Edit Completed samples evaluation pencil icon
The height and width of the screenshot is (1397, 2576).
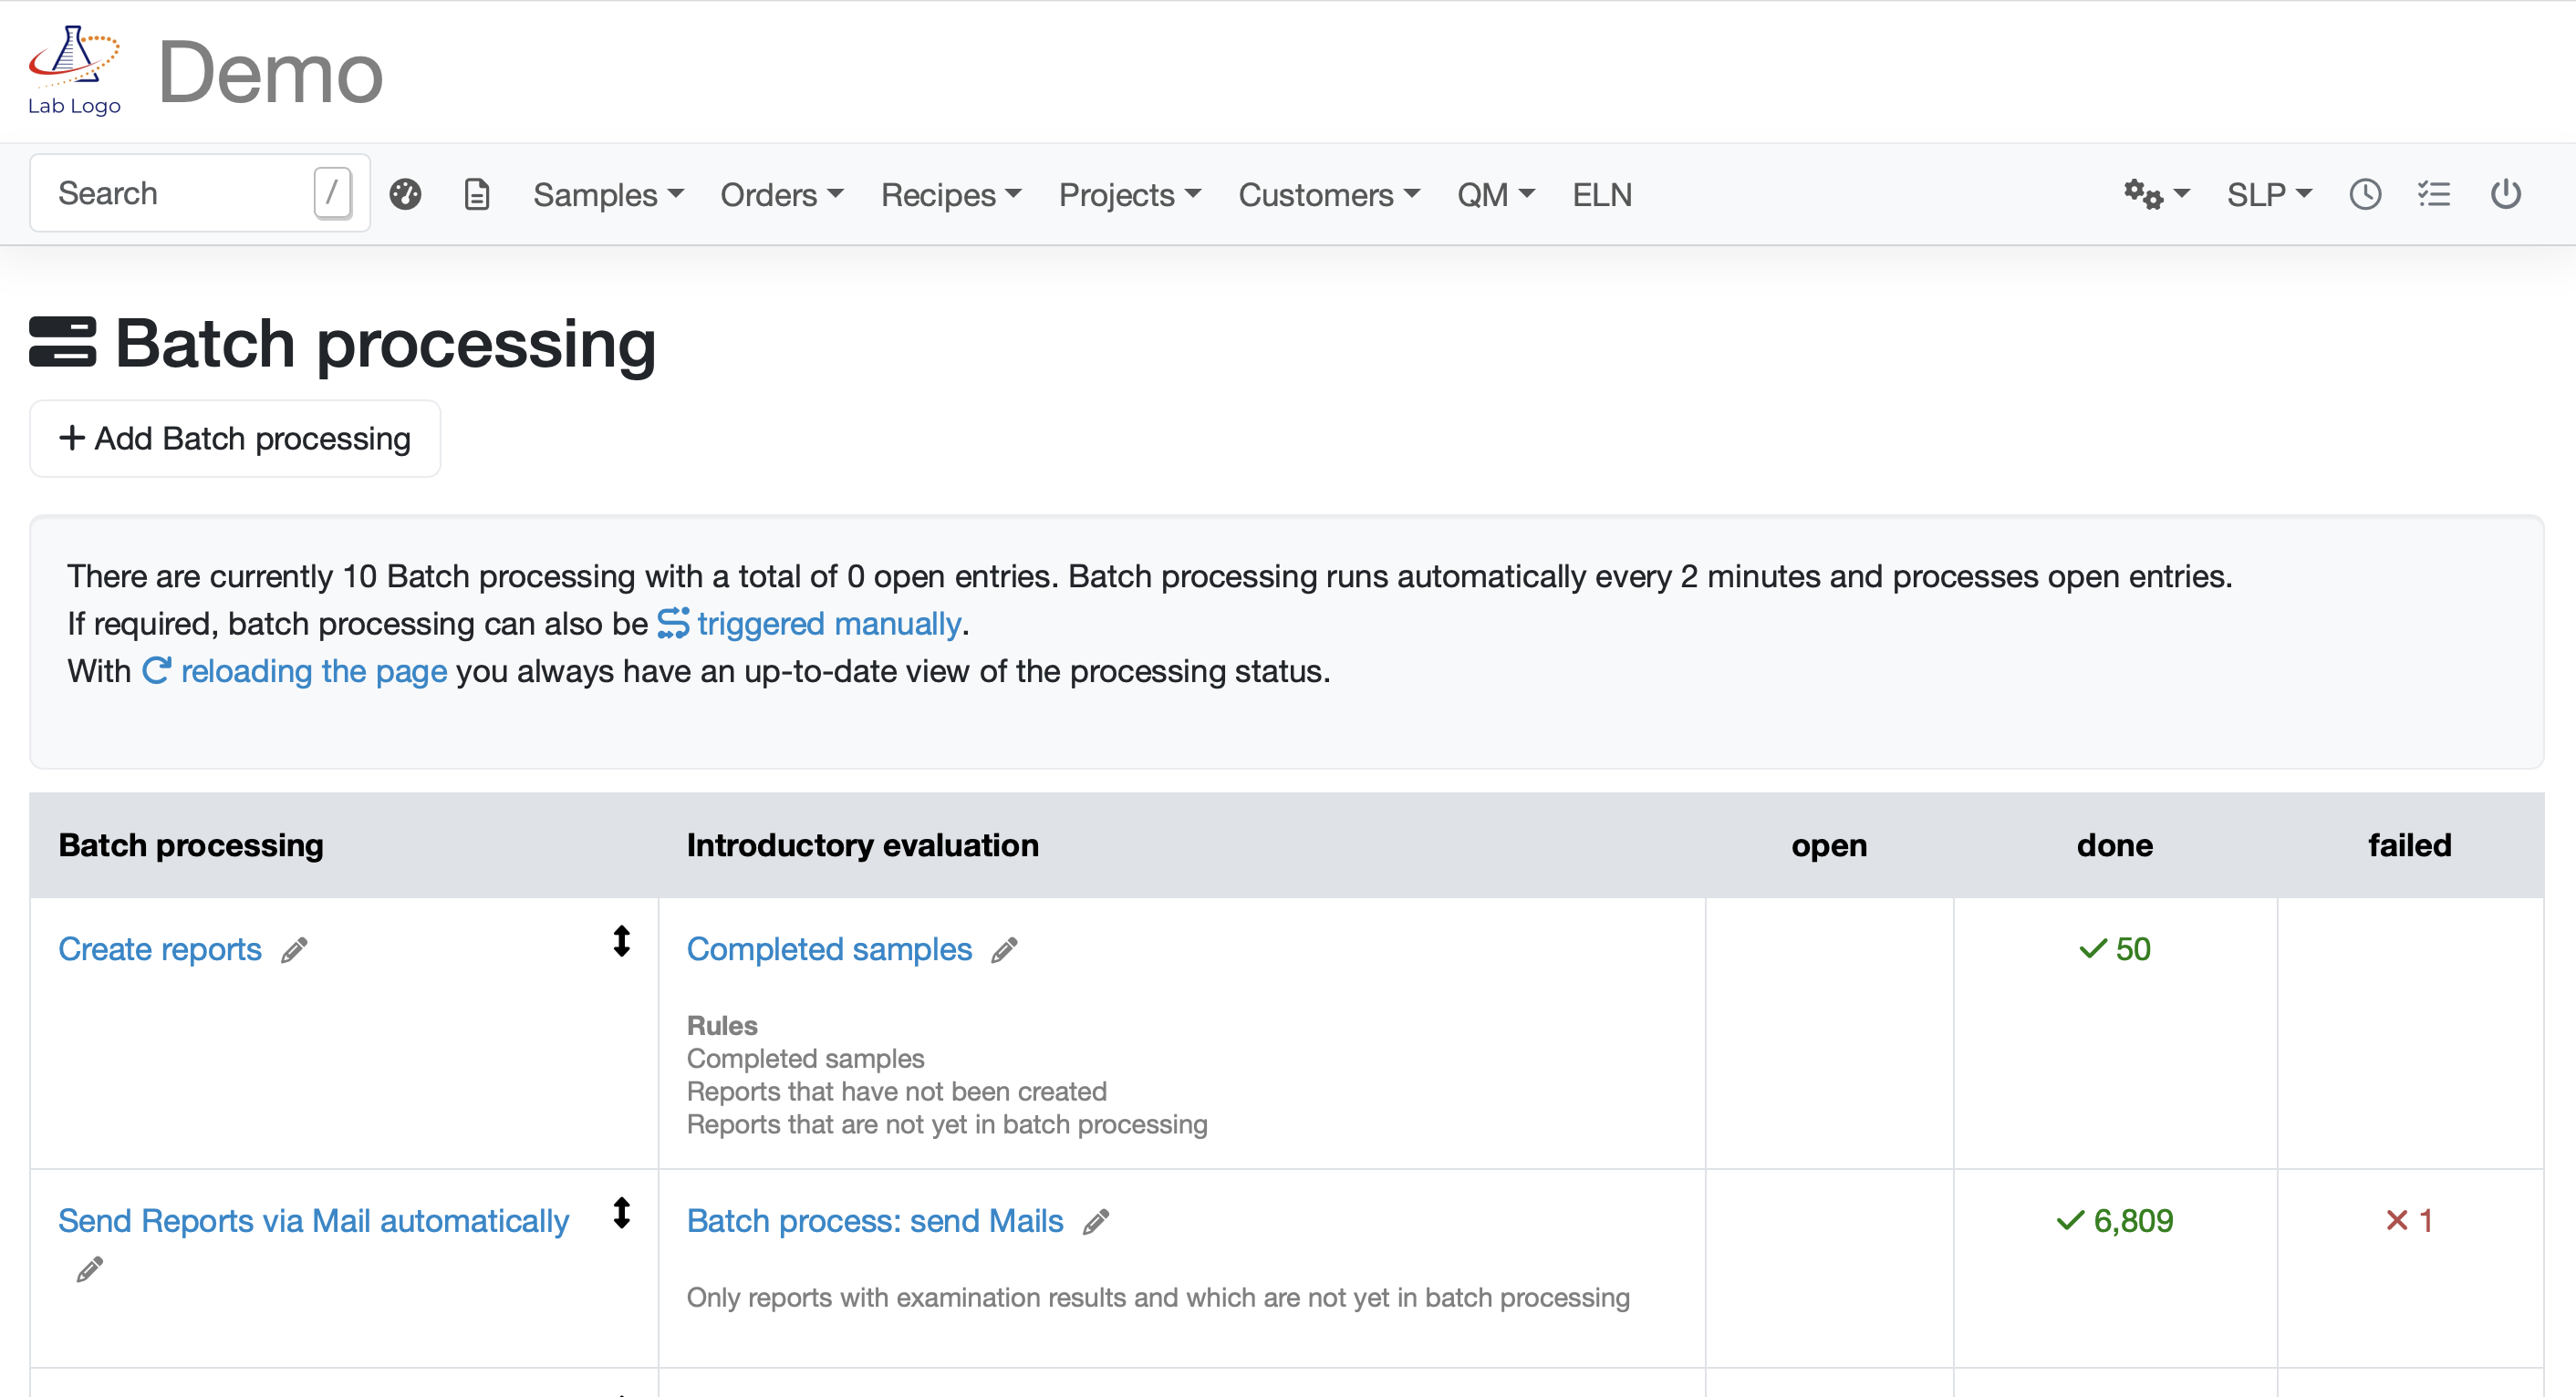point(1004,950)
